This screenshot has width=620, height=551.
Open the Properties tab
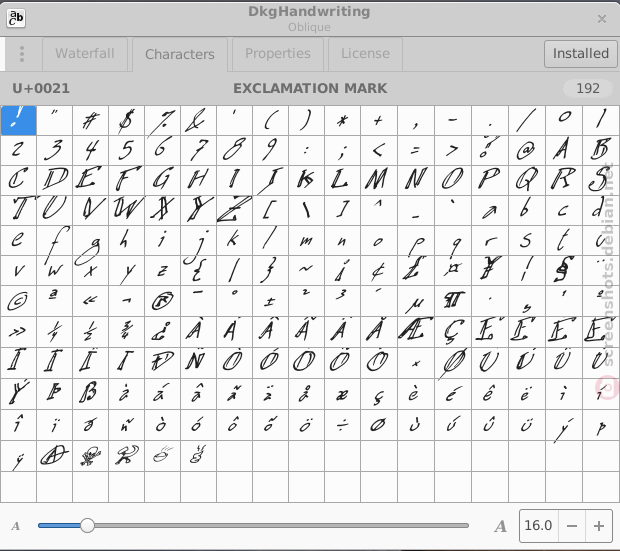278,54
